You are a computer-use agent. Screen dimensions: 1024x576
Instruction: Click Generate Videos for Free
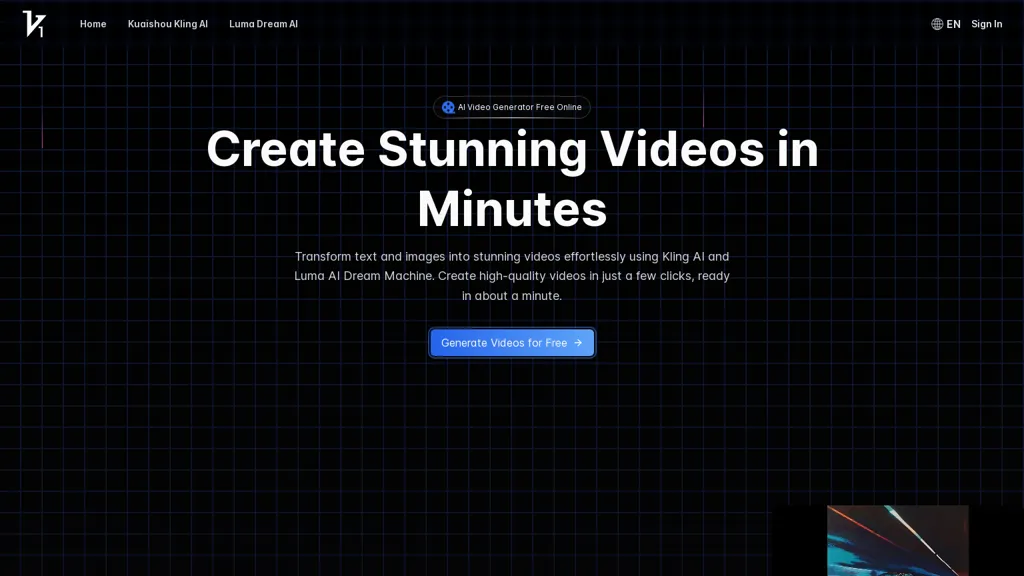[511, 342]
